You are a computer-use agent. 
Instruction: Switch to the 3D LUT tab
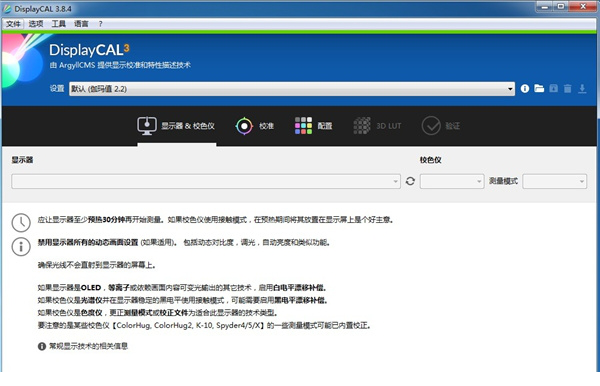point(377,126)
